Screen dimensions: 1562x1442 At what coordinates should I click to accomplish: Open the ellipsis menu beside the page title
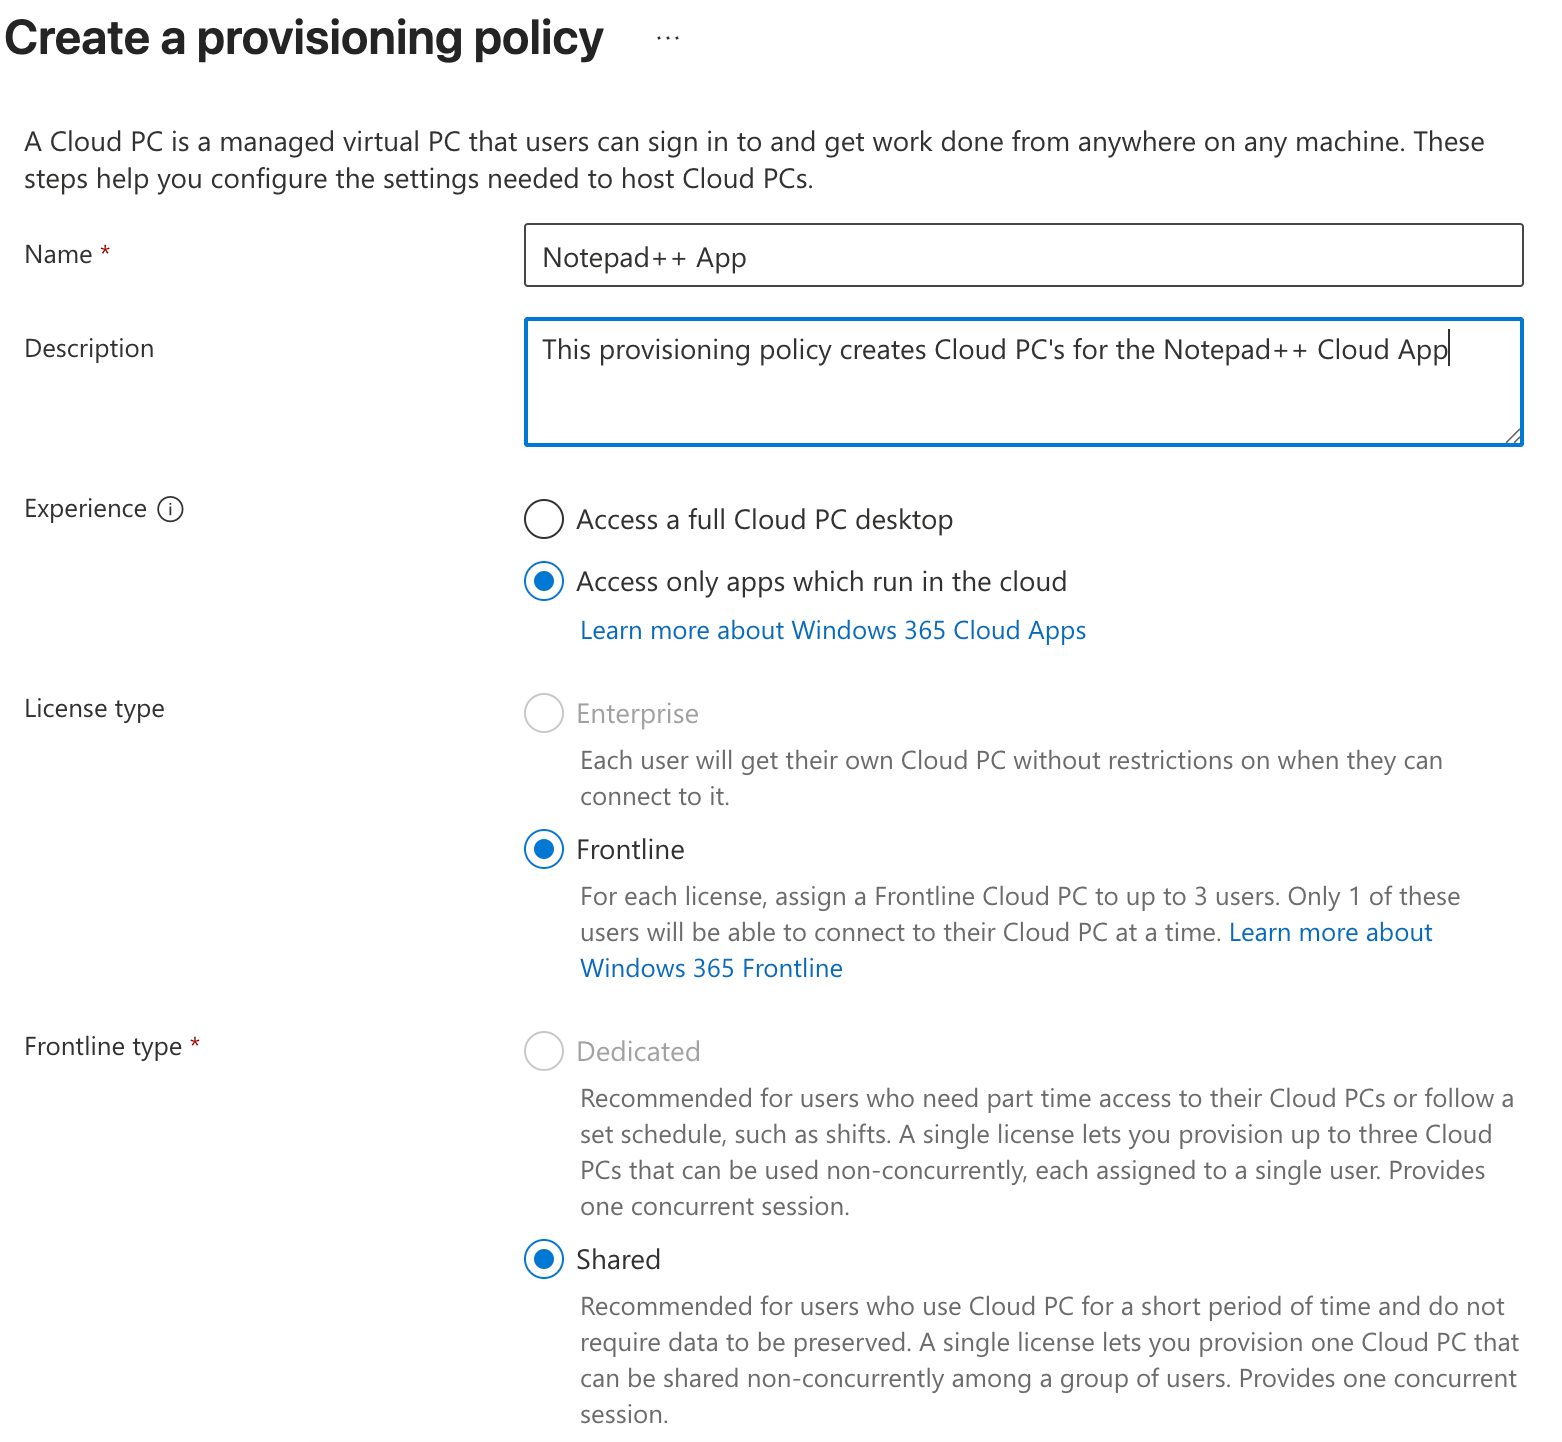click(x=668, y=38)
